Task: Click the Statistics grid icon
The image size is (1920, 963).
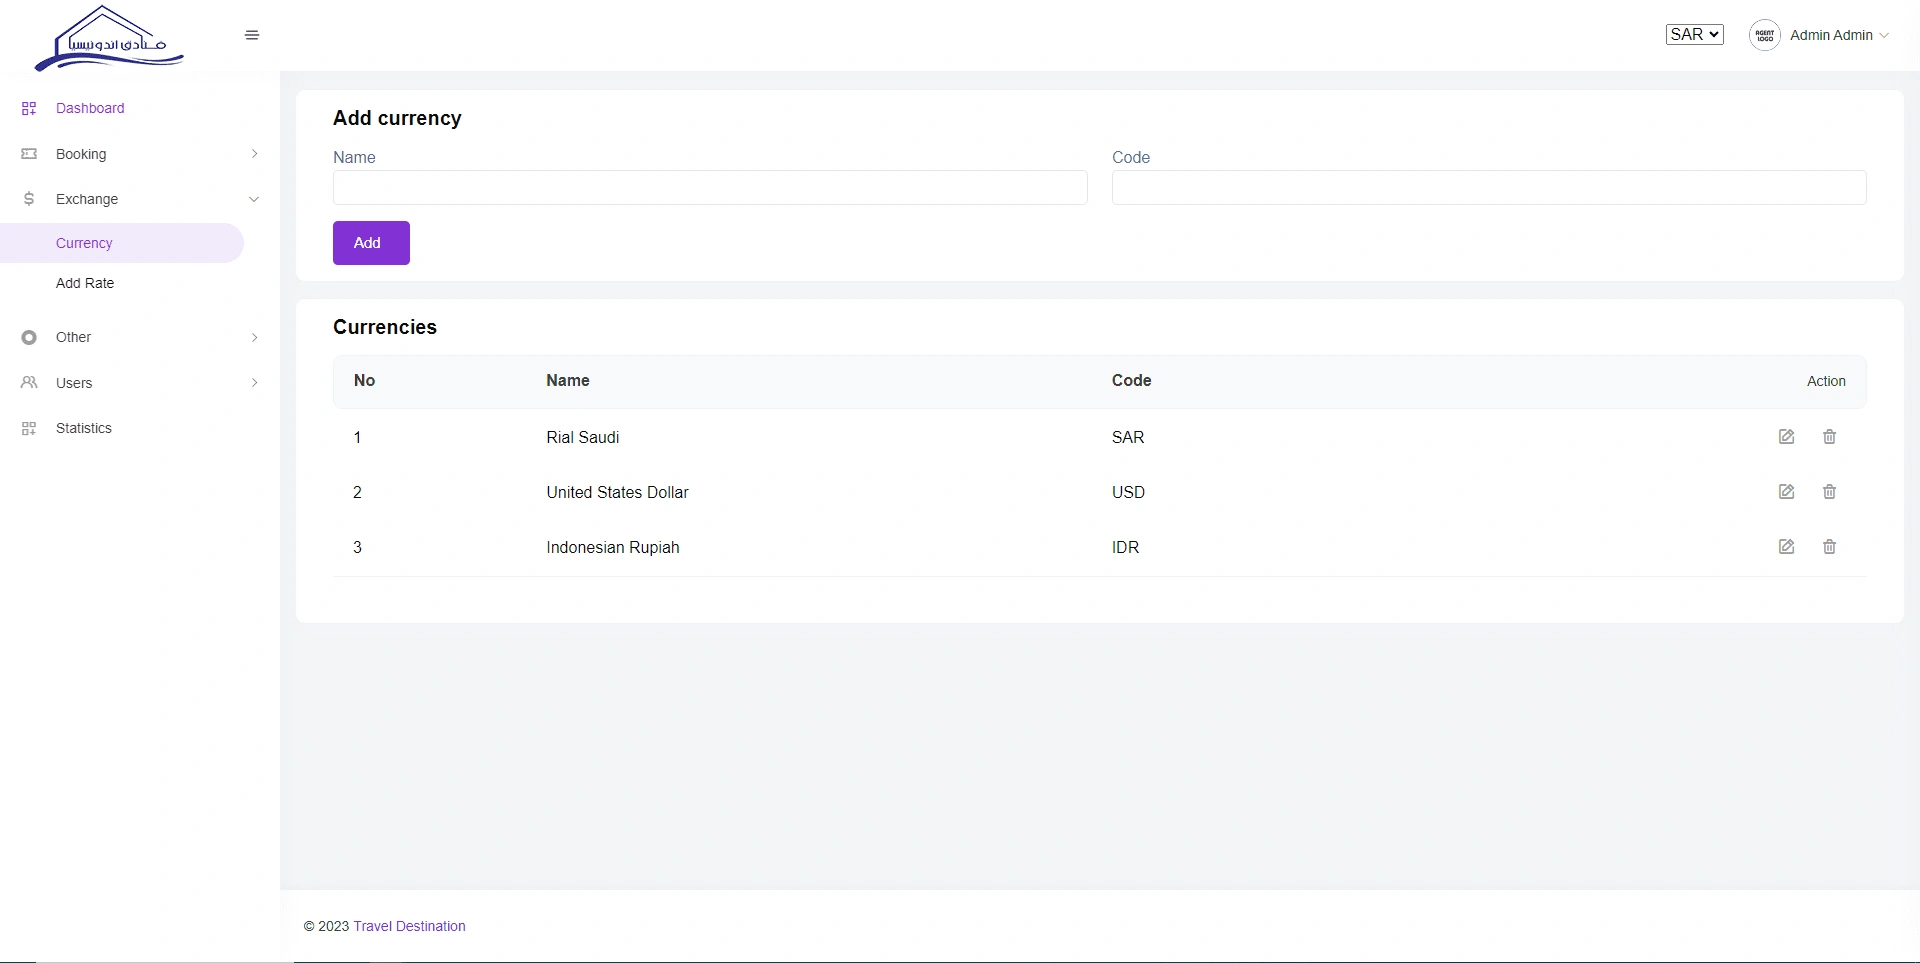Action: (x=29, y=428)
